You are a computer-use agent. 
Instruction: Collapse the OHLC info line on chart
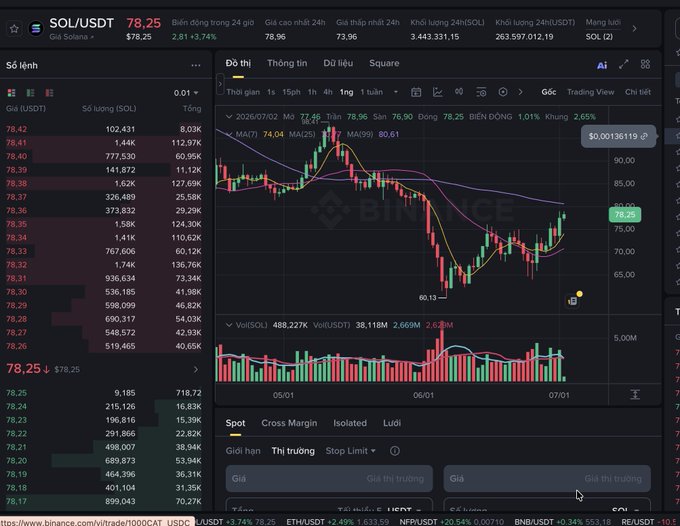(229, 117)
